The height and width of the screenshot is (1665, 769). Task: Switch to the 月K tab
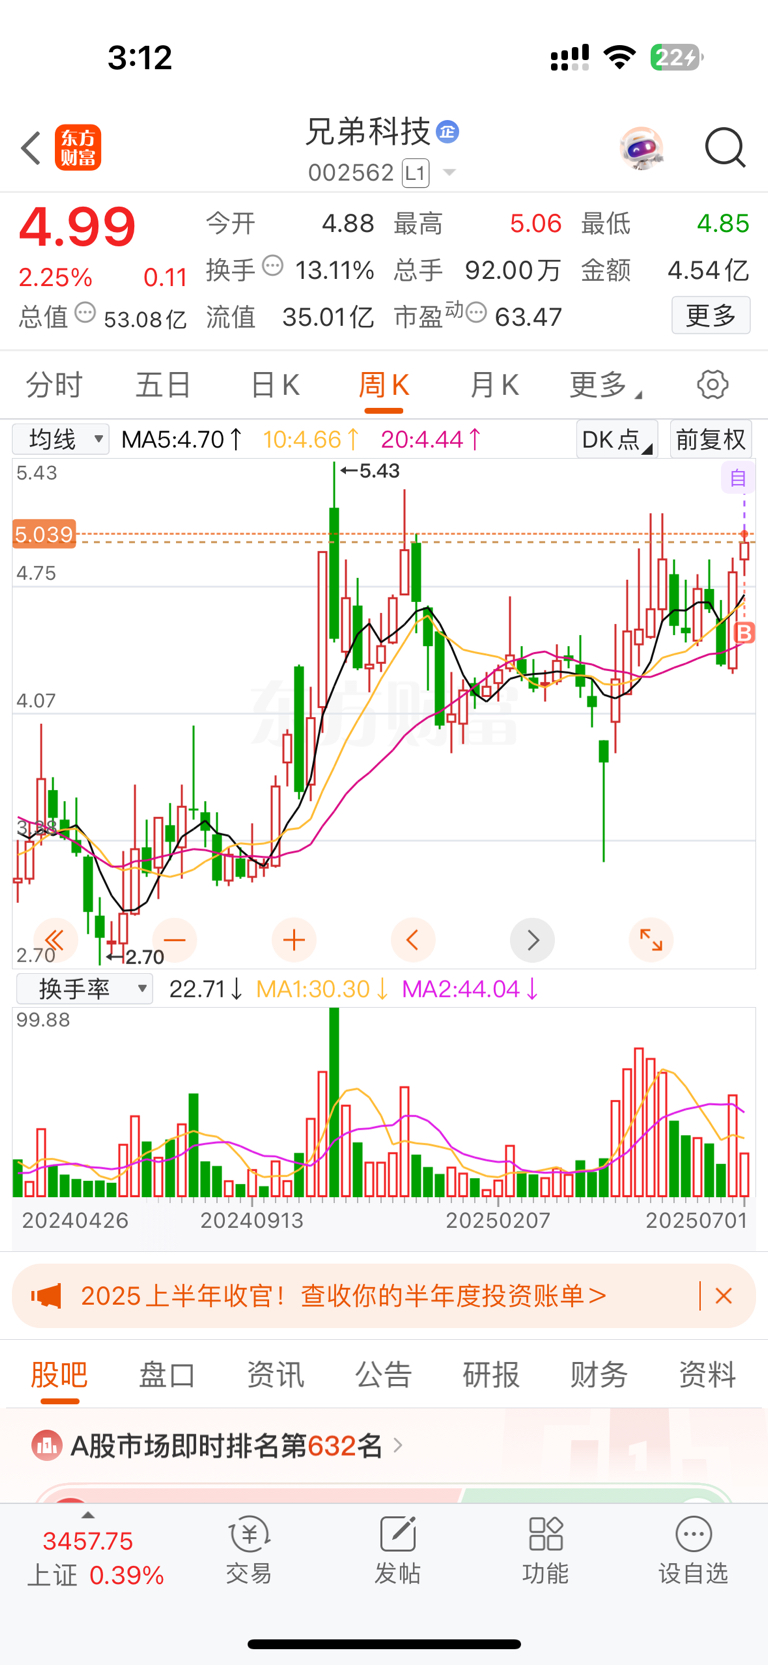pyautogui.click(x=494, y=385)
